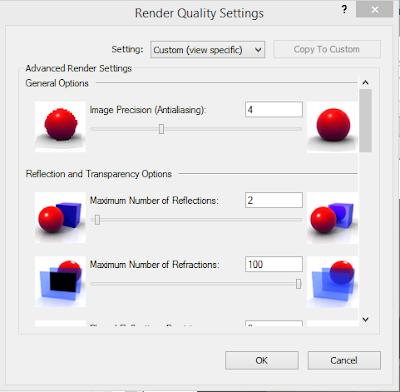The width and height of the screenshot is (400, 392).
Task: Click the low refractions thumbnail with black square
Action: [x=60, y=281]
